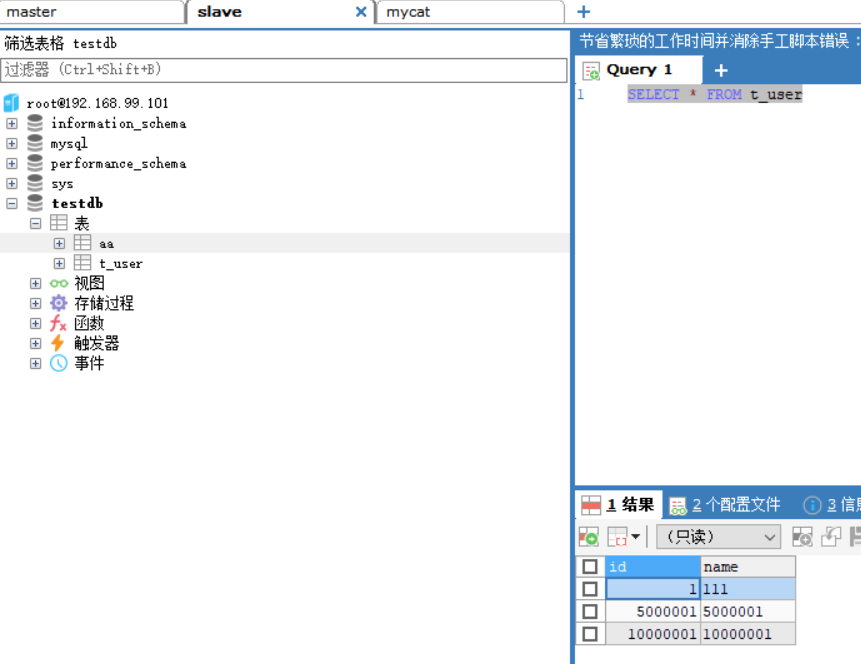The width and height of the screenshot is (861, 664).
Task: Open the (只读) mode dropdown
Action: (x=716, y=537)
